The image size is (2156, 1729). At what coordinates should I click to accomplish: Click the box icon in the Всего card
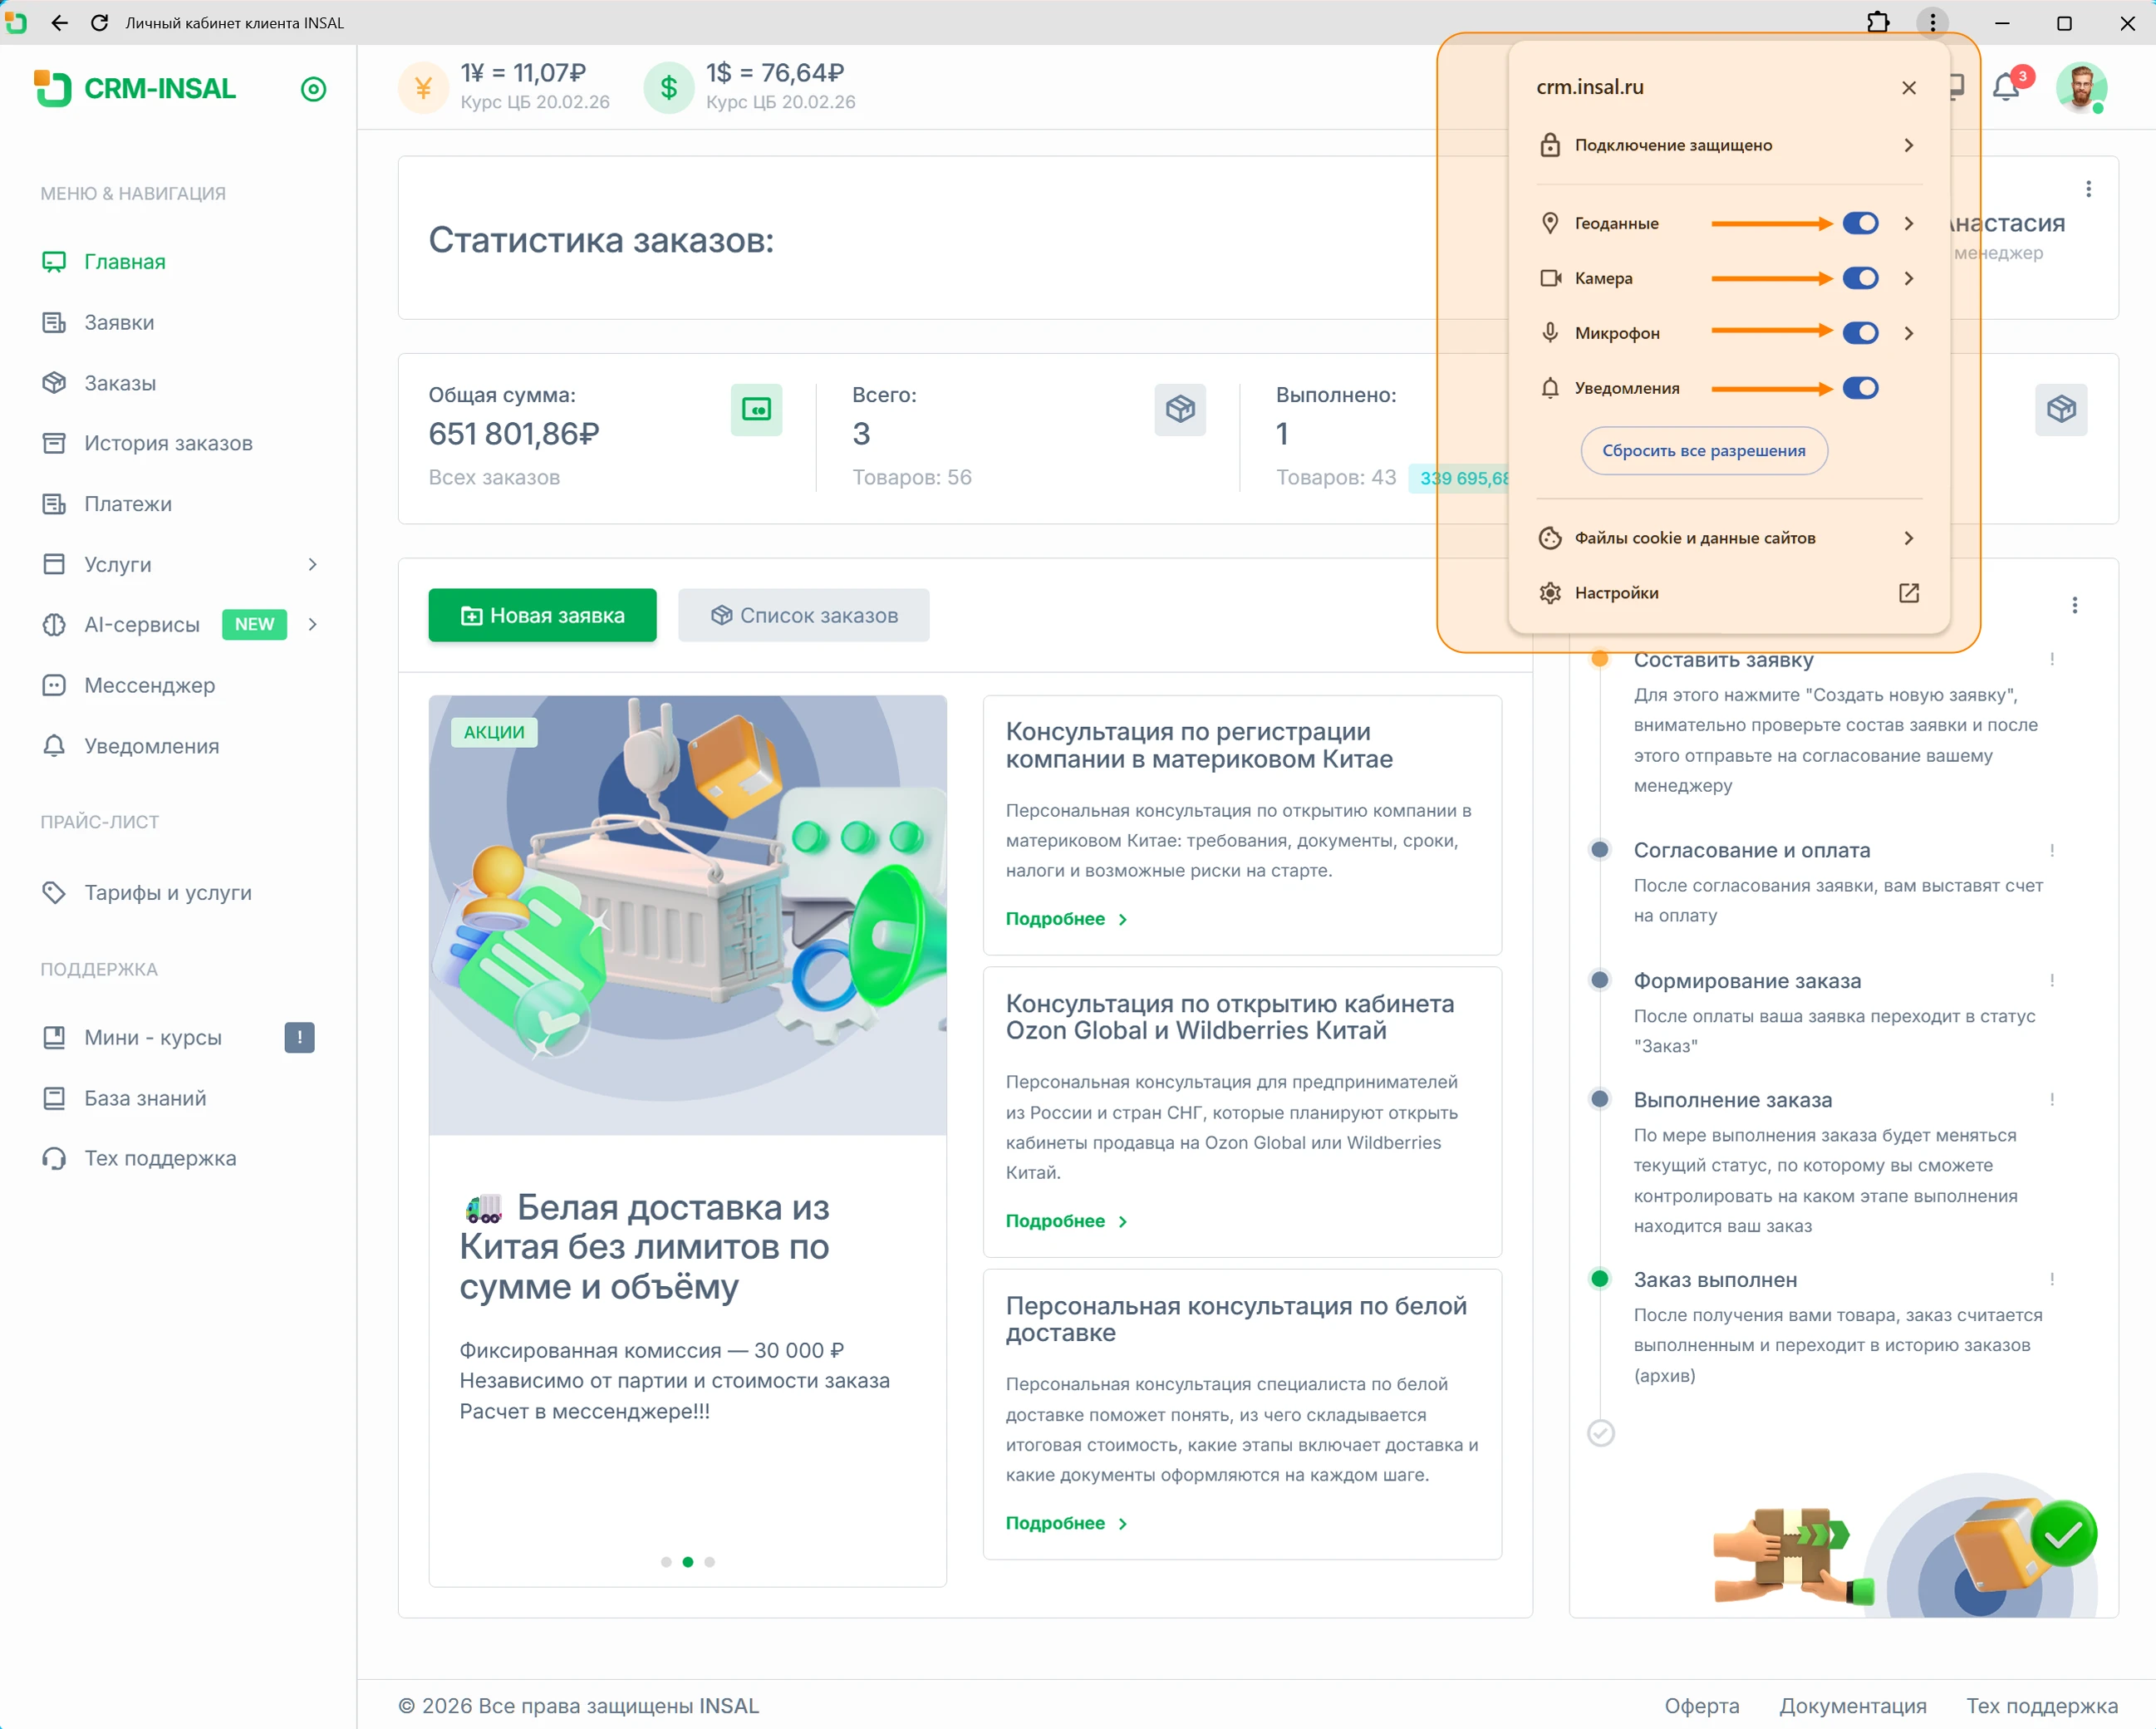click(1179, 409)
